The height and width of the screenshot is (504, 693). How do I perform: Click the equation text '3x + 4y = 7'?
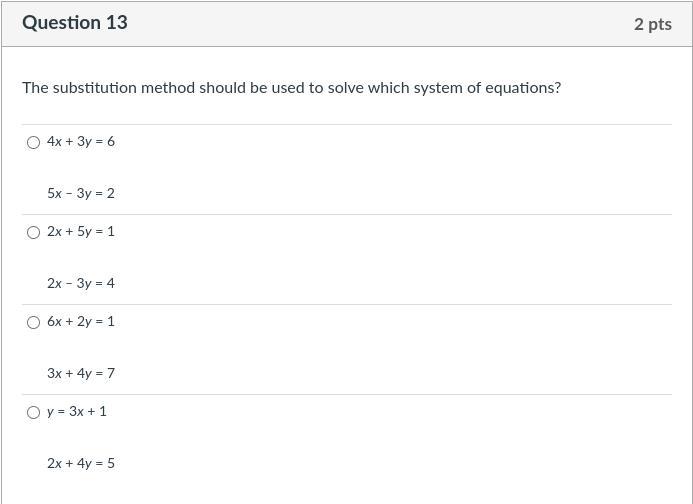coord(81,373)
